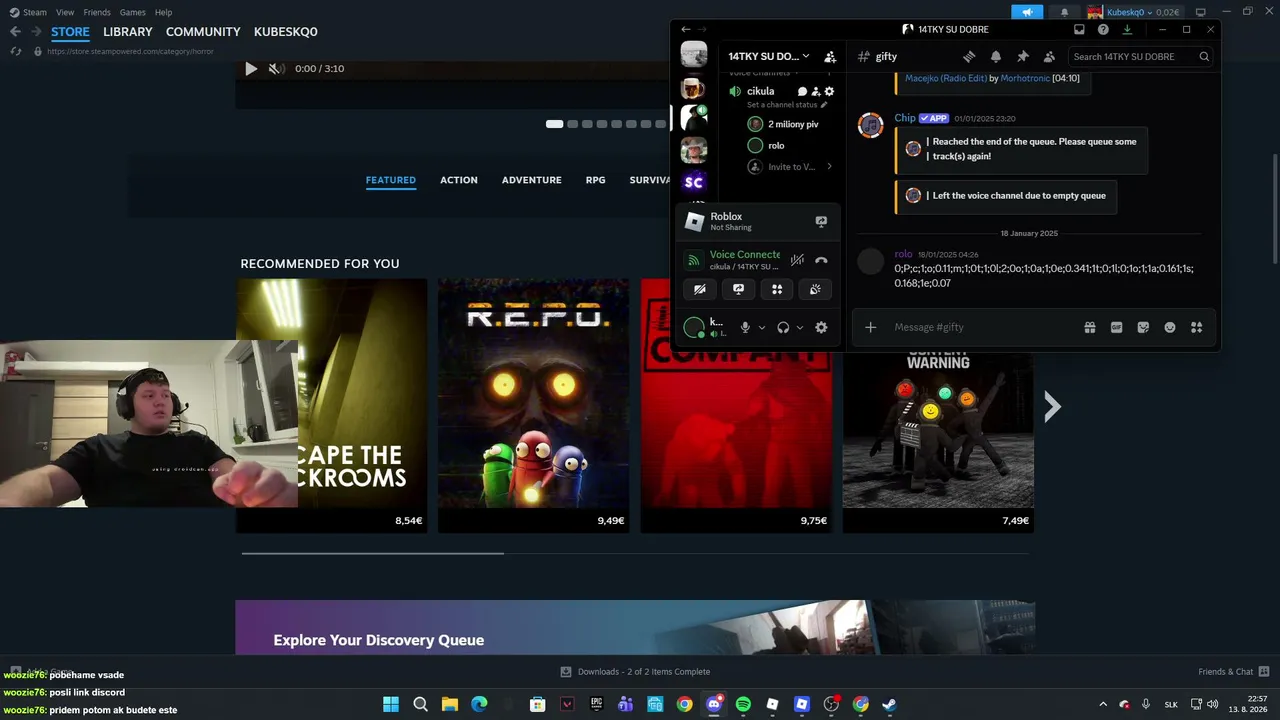Edit cikula voice channel settings gear
The width and height of the screenshot is (1280, 720).
[829, 91]
